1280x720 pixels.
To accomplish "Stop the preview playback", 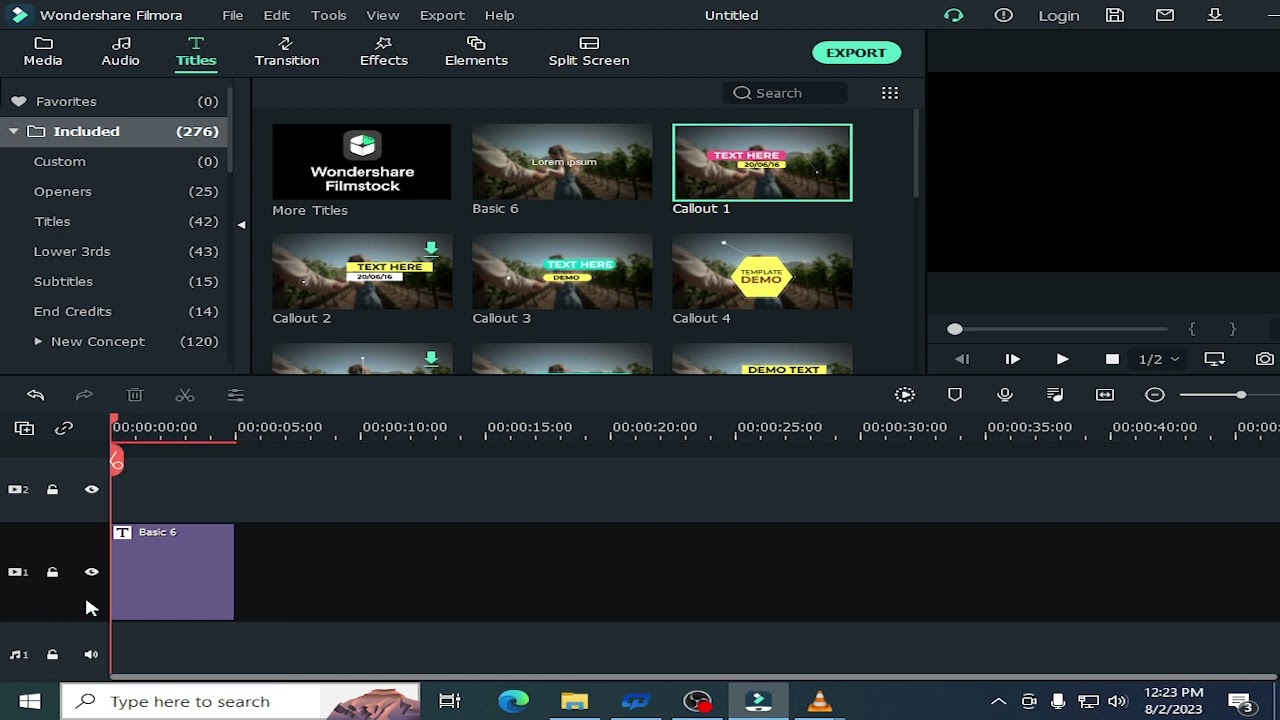I will 1112,359.
